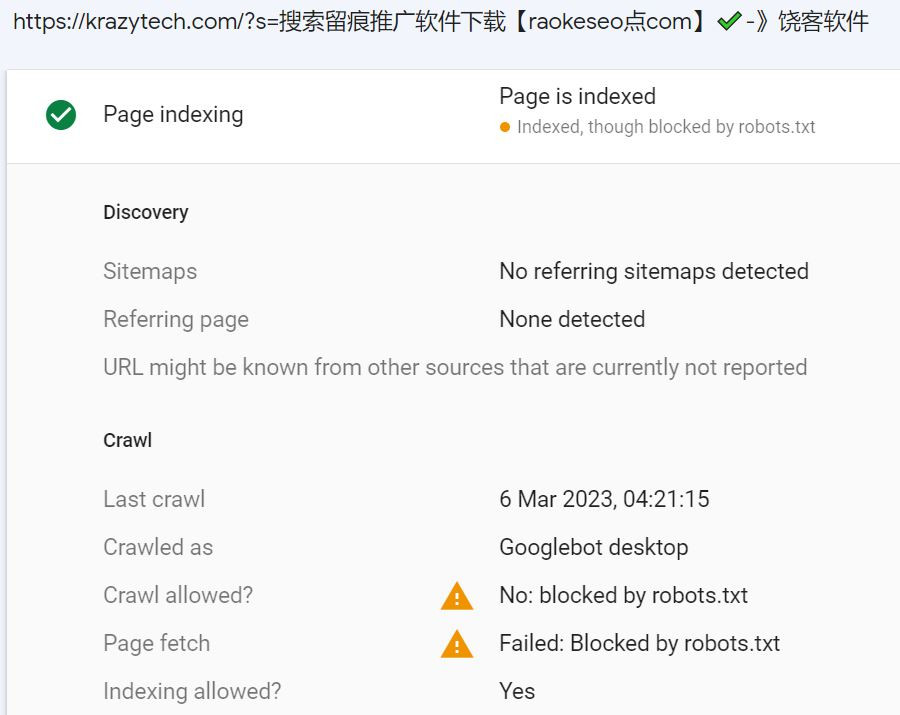Click the orange status dot under Page is indexed
The image size is (900, 715).
505,127
